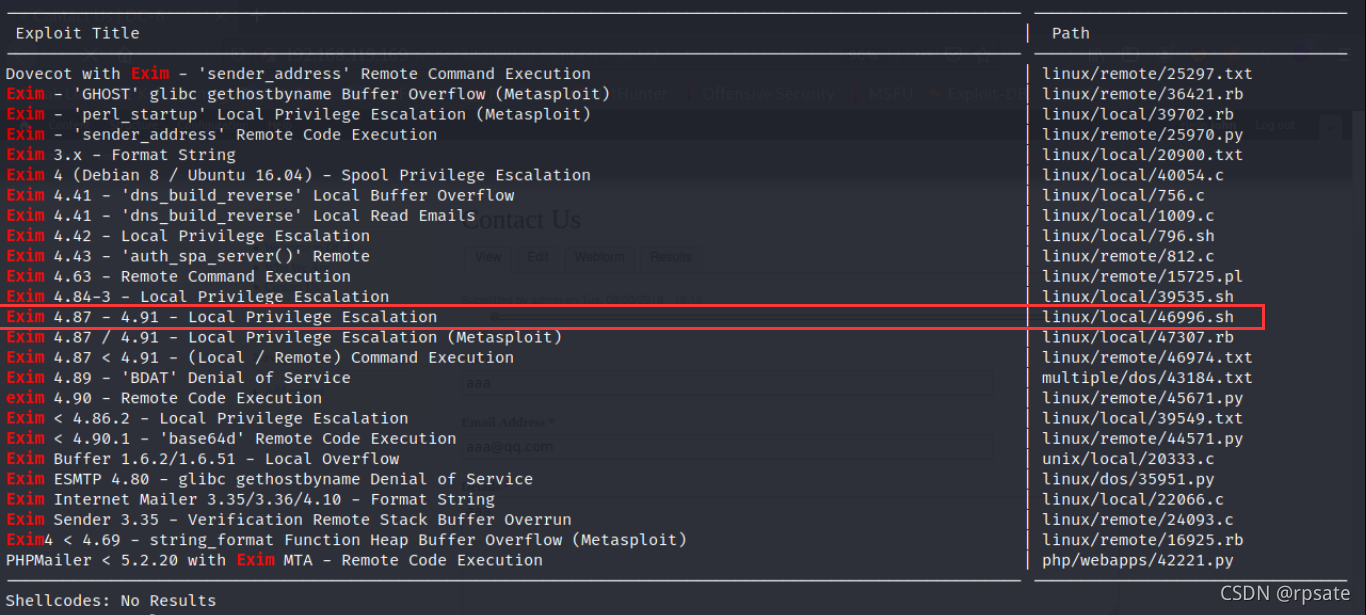Click the "Exim 3.x - Format String" title

tap(121, 155)
